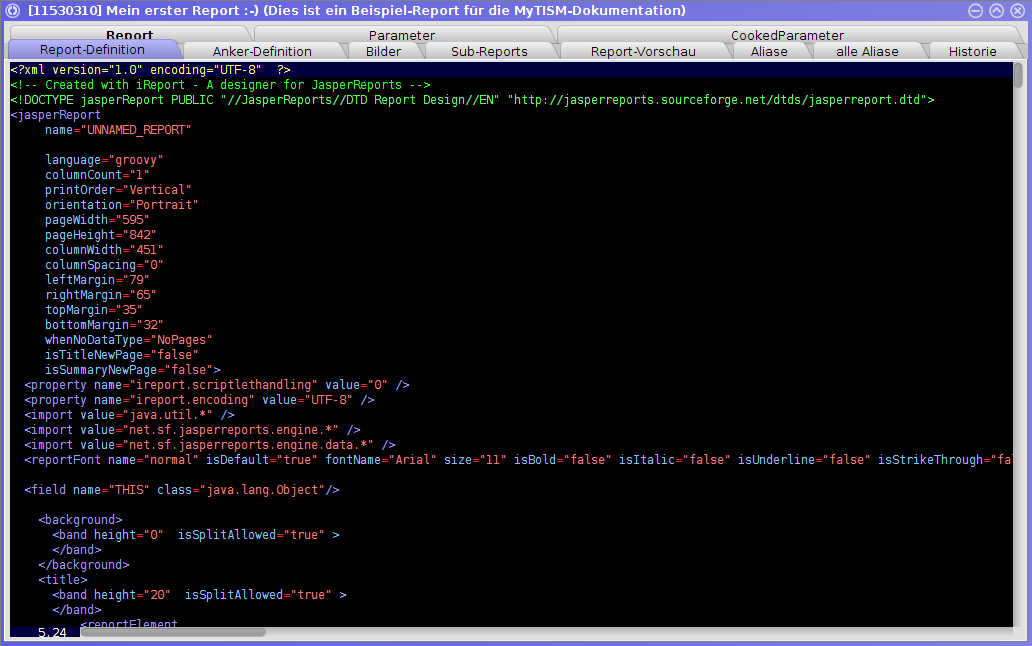The height and width of the screenshot is (646, 1032).
Task: Open the Aliase tab
Action: click(x=769, y=51)
